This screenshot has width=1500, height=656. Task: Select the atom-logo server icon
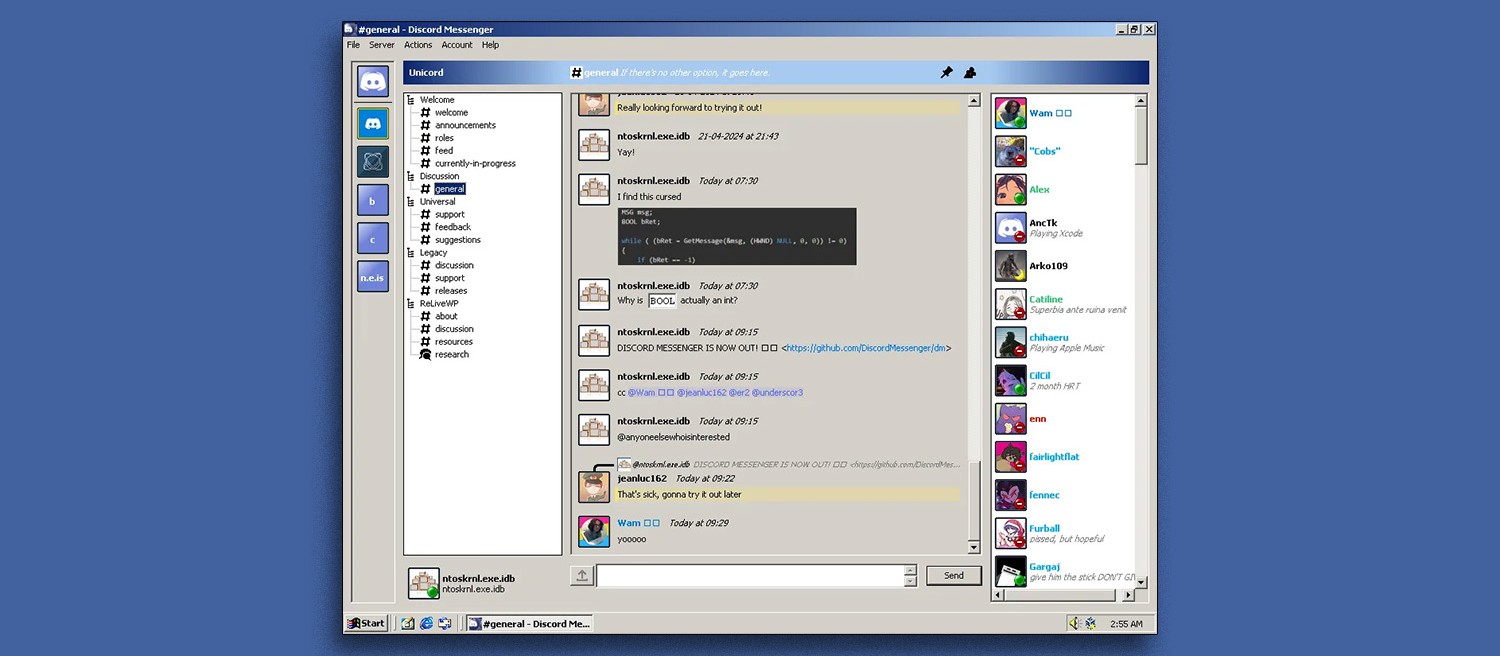coord(373,161)
